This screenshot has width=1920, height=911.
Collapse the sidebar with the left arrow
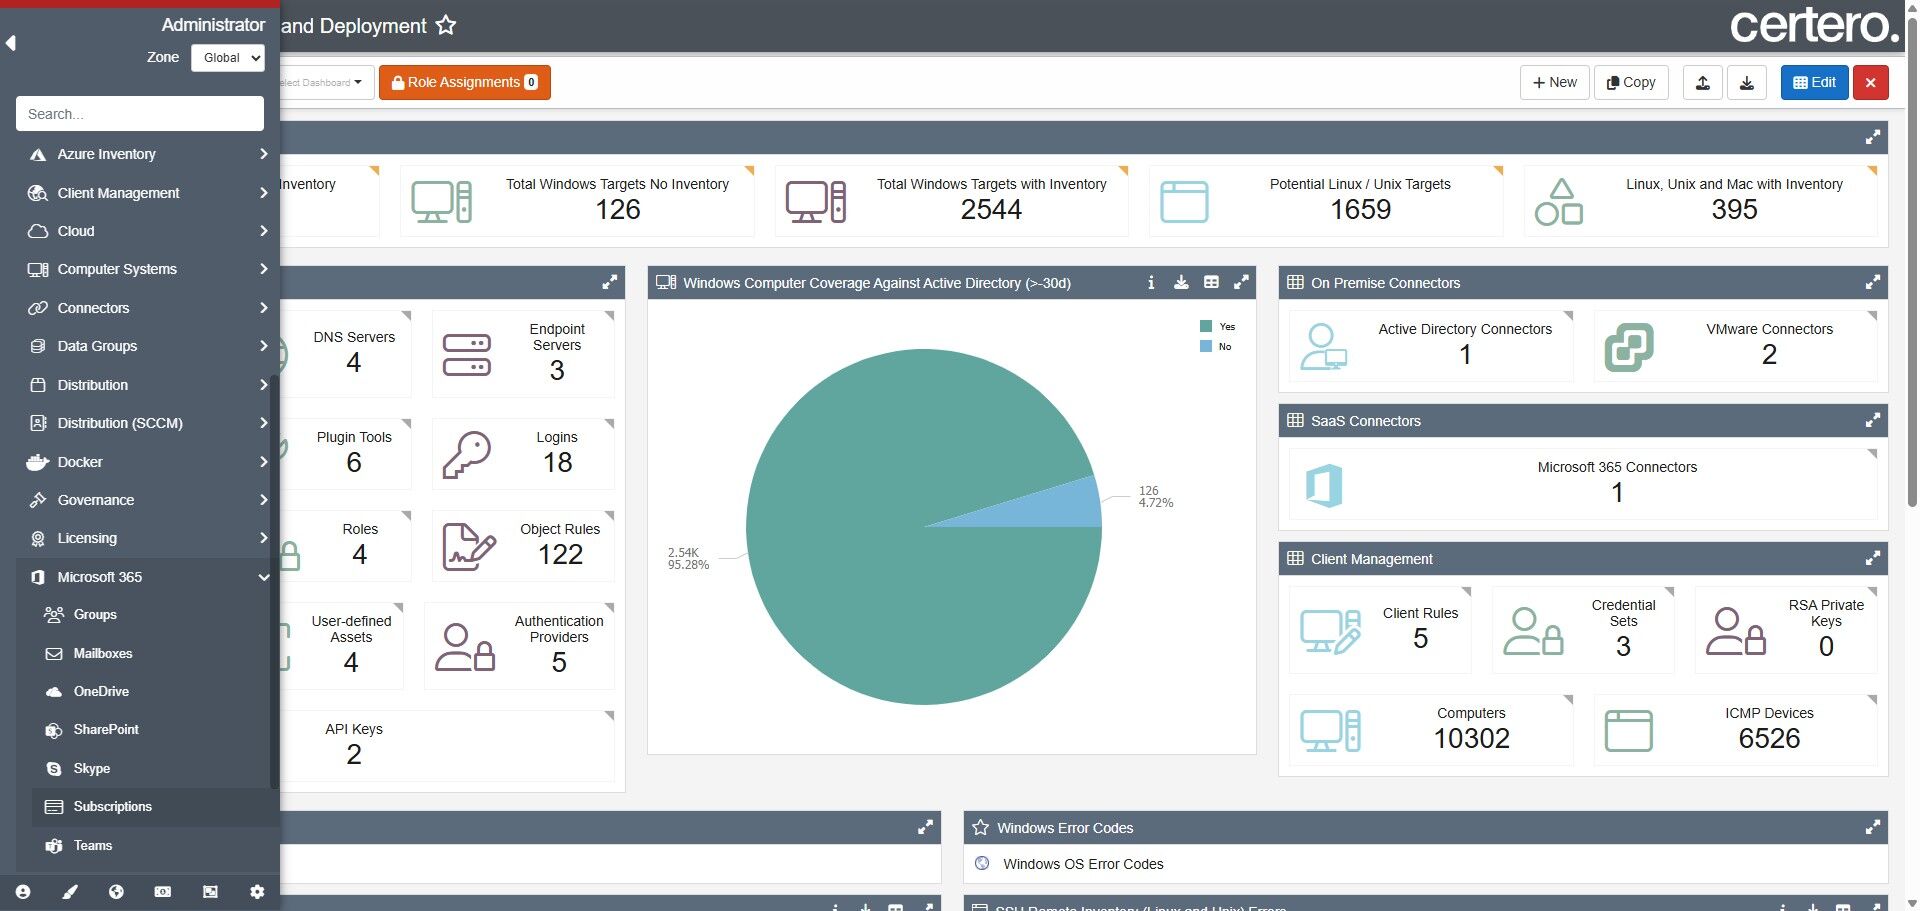point(11,42)
